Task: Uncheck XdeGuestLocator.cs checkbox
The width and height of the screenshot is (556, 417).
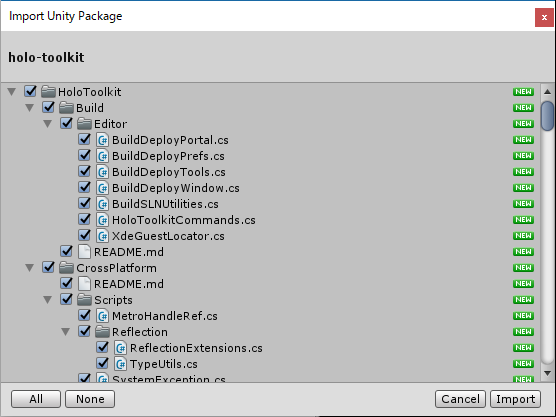Action: click(85, 235)
